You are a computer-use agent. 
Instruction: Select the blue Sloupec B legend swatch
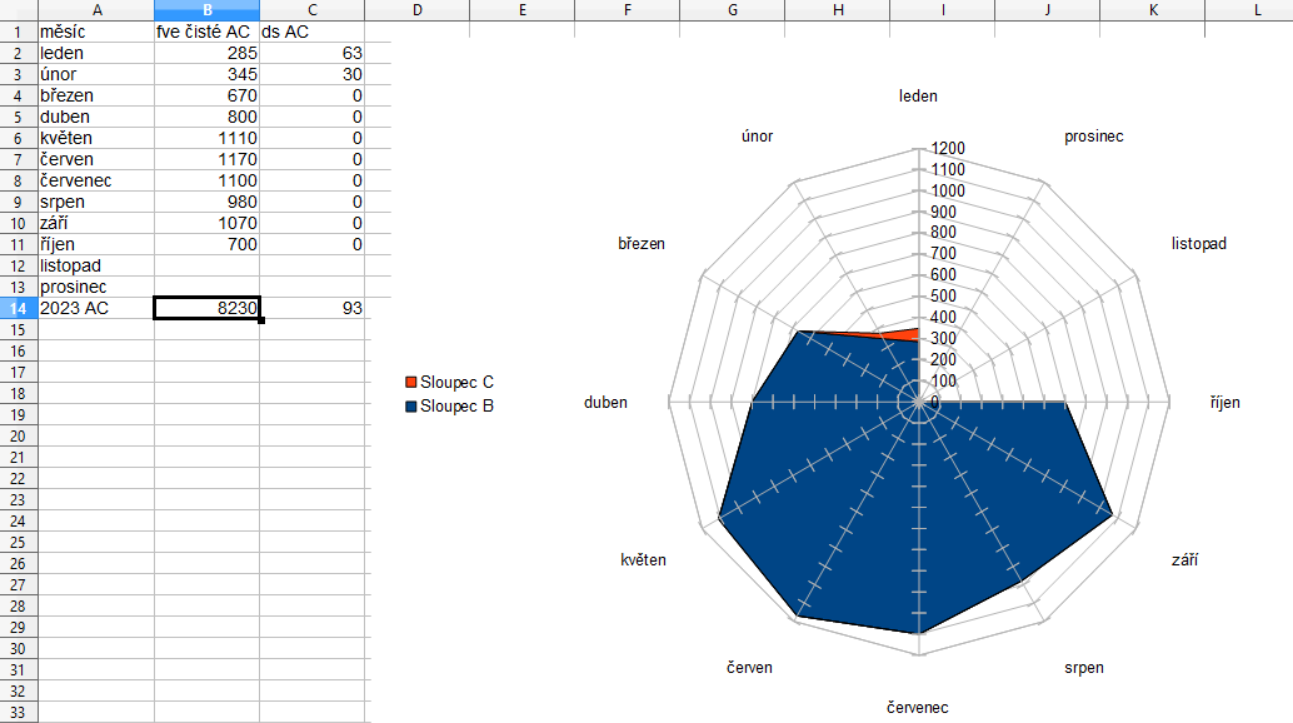410,406
